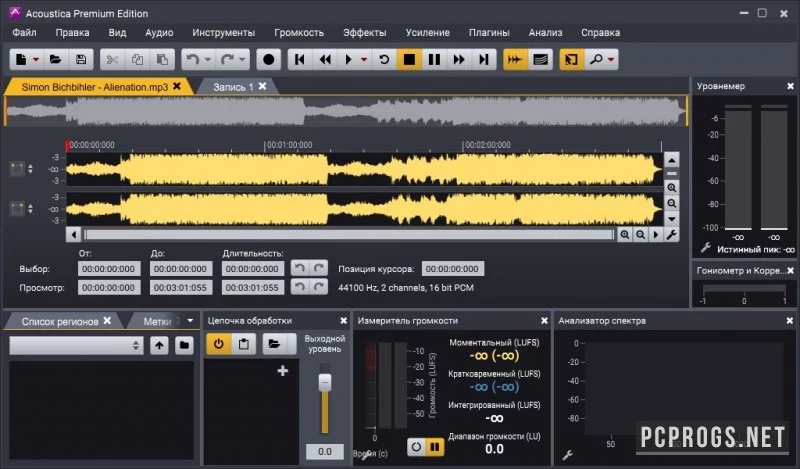Click the waveform overview strip

point(346,111)
